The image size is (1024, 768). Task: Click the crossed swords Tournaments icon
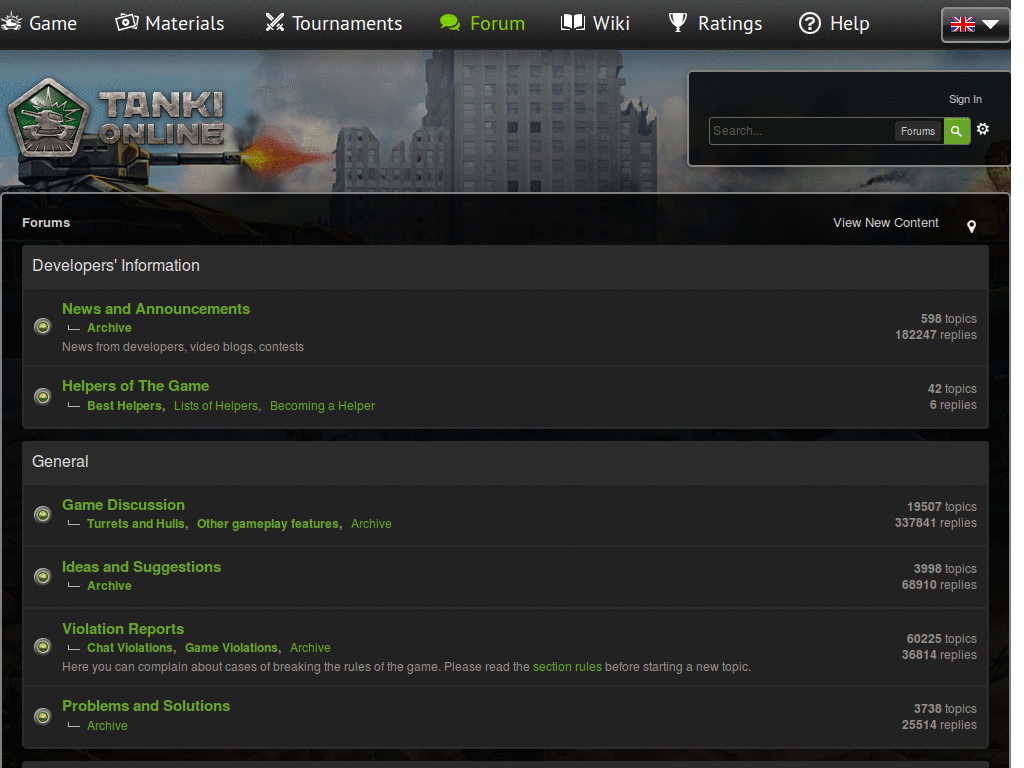(275, 22)
